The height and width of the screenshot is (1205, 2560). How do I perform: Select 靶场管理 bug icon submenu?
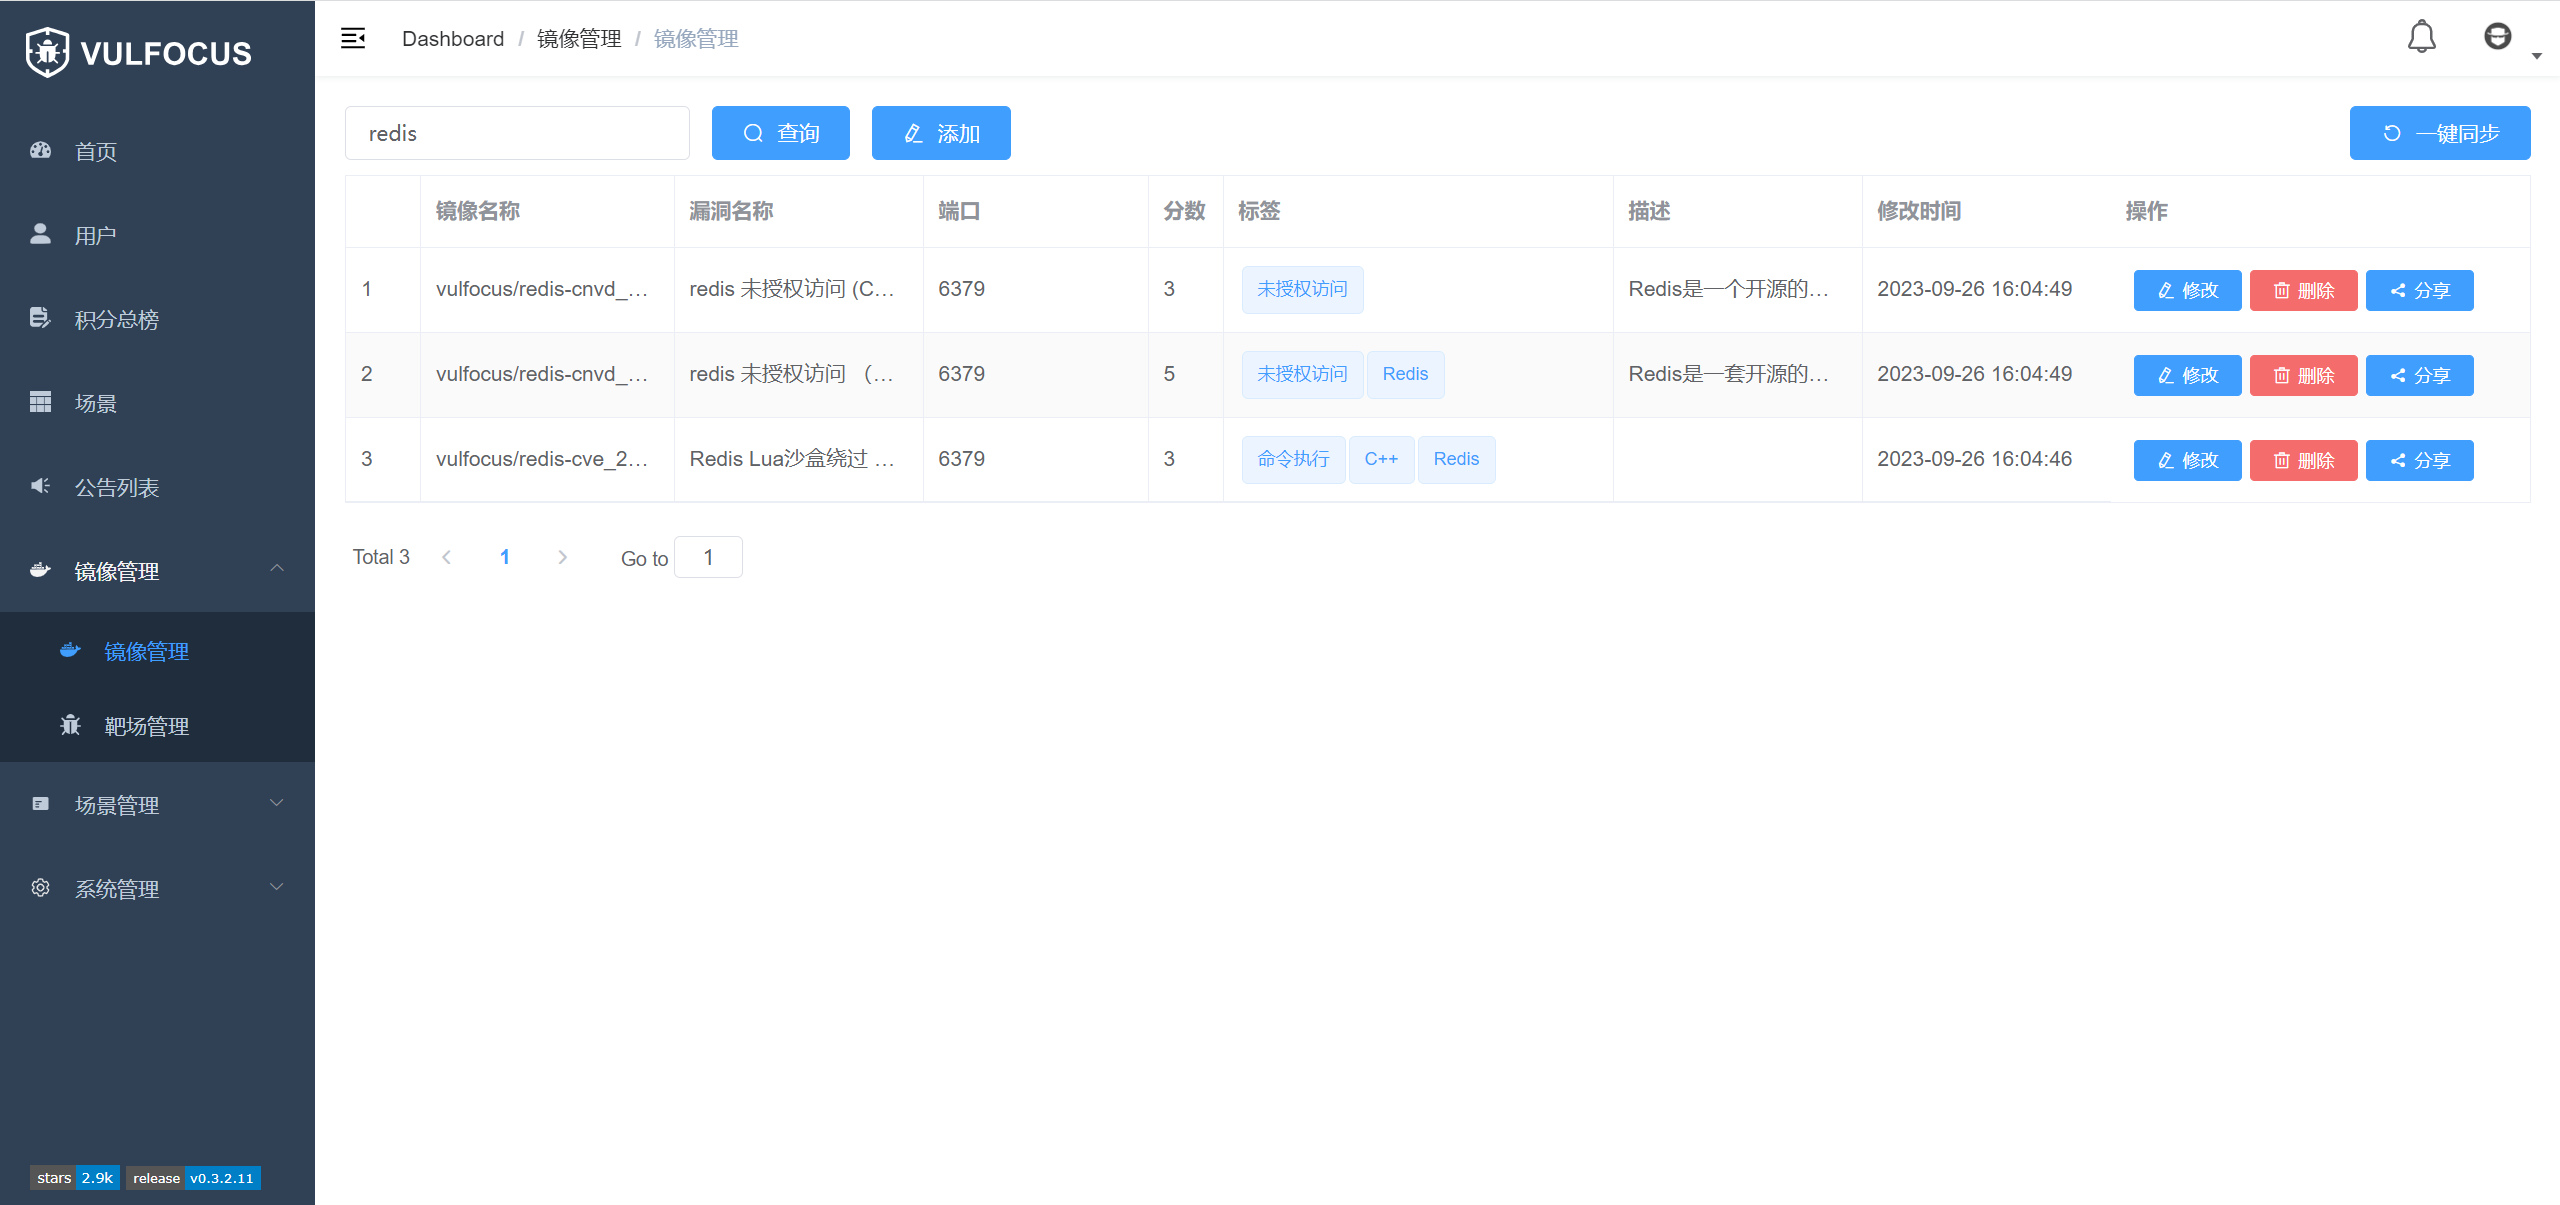pyautogui.click(x=71, y=725)
